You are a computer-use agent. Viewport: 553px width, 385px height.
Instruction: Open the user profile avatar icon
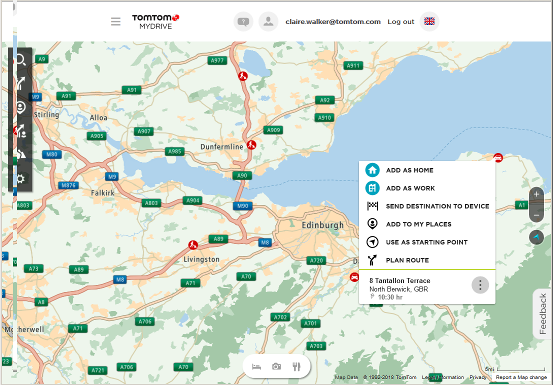(268, 22)
